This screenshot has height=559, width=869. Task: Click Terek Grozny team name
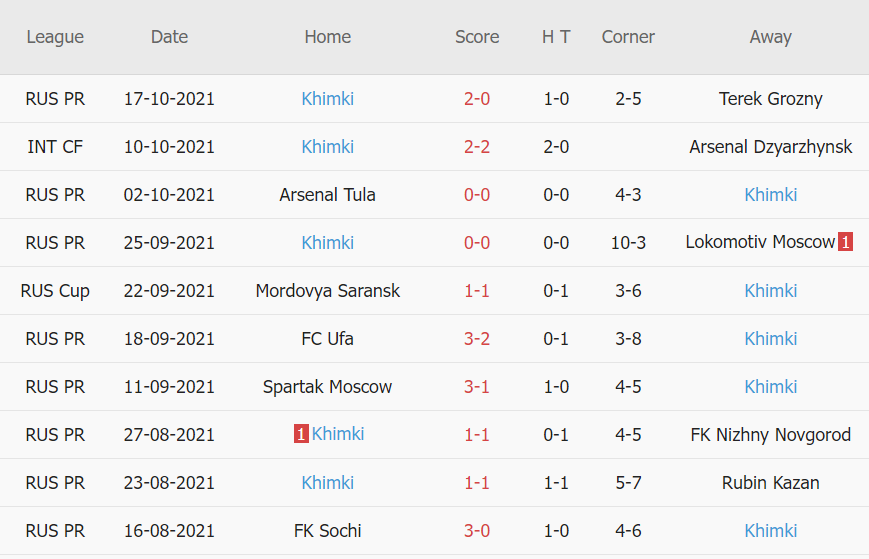tap(770, 99)
